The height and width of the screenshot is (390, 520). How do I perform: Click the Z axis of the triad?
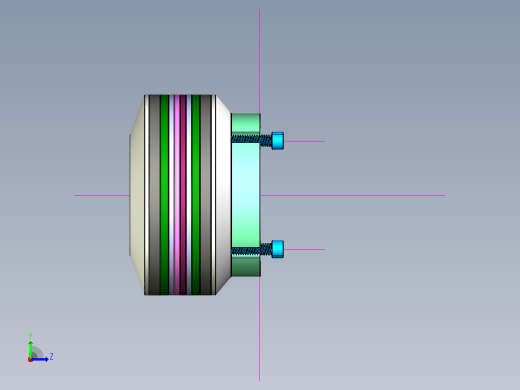41,359
